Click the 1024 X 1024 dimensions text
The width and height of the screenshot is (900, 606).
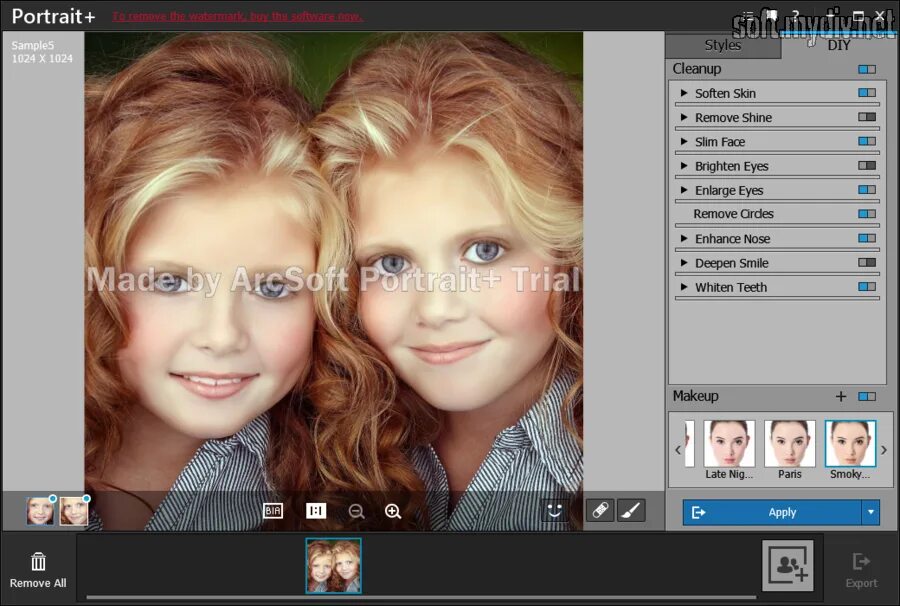42,59
